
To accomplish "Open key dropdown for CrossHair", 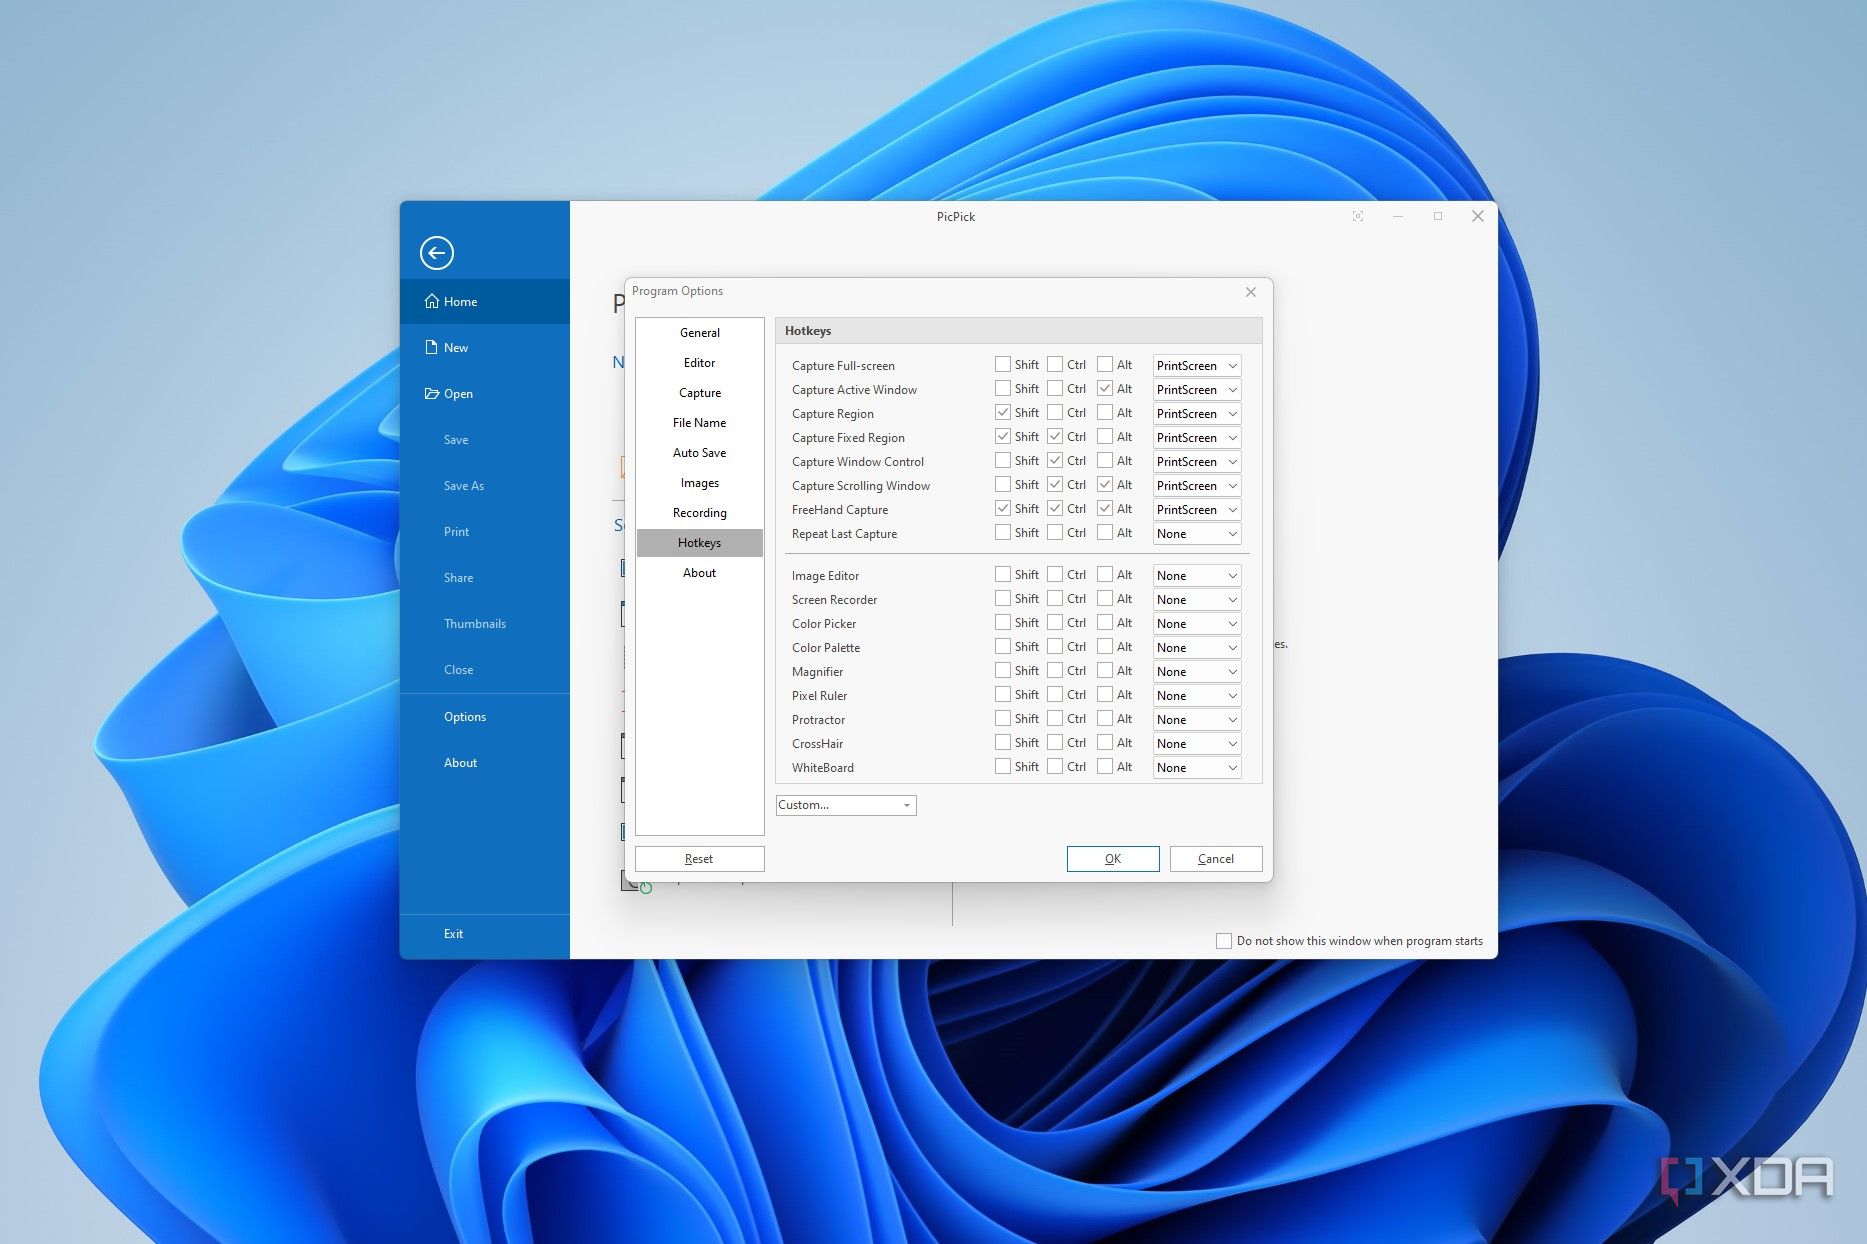I will pyautogui.click(x=1197, y=744).
